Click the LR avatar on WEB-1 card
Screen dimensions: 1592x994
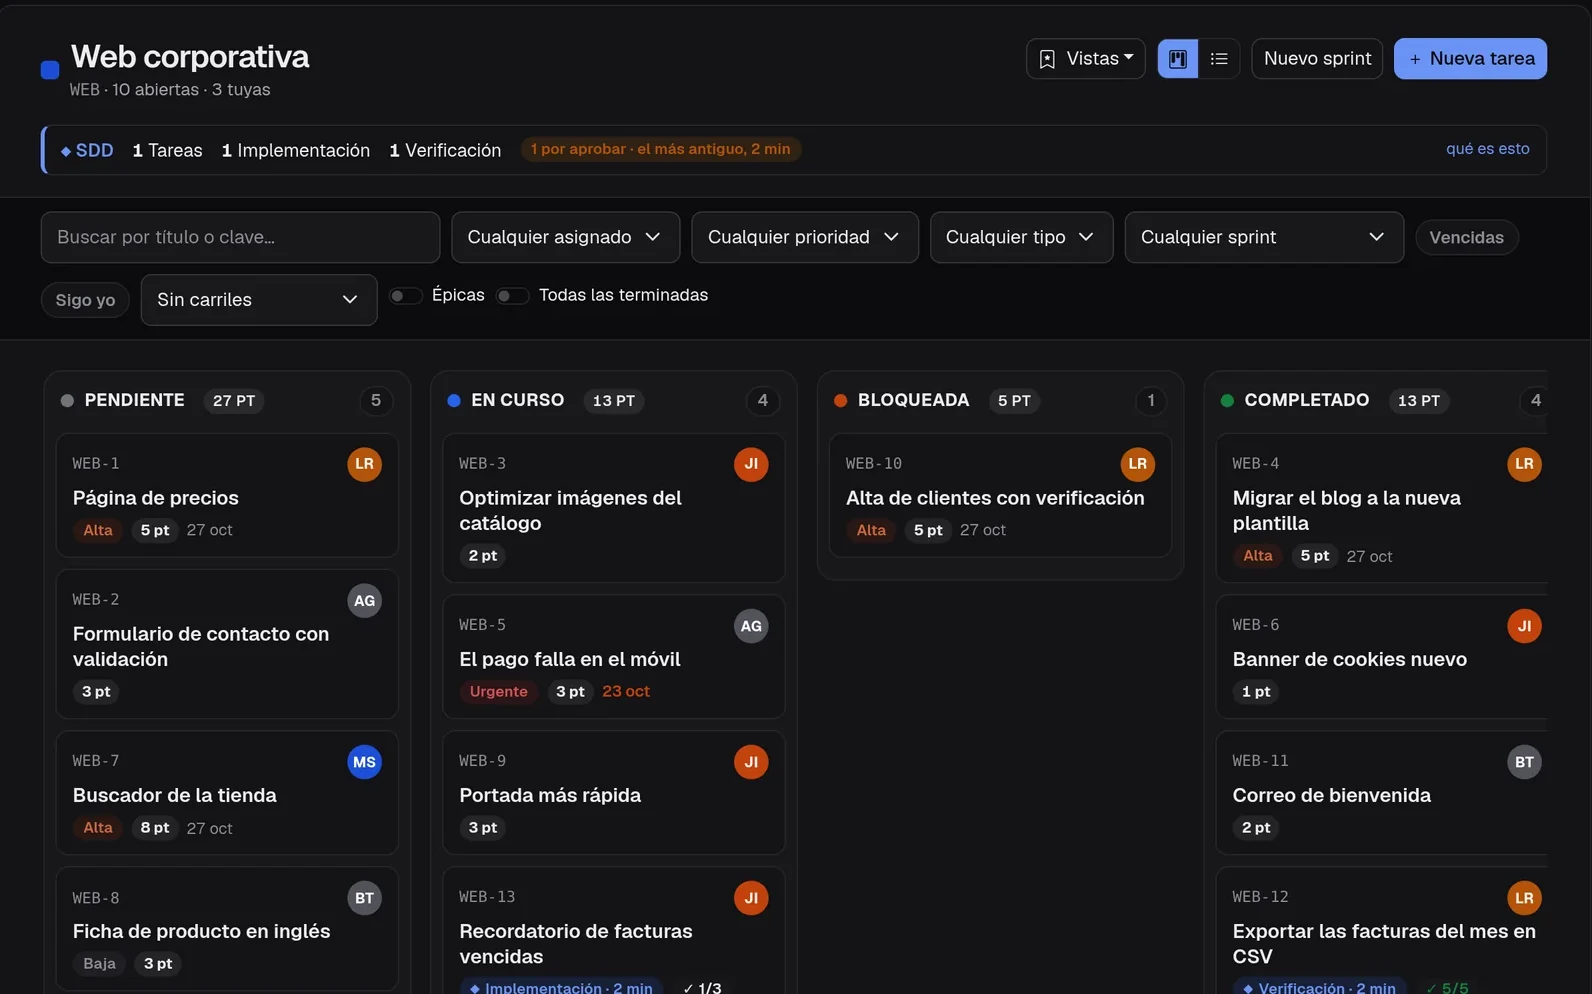tap(365, 464)
